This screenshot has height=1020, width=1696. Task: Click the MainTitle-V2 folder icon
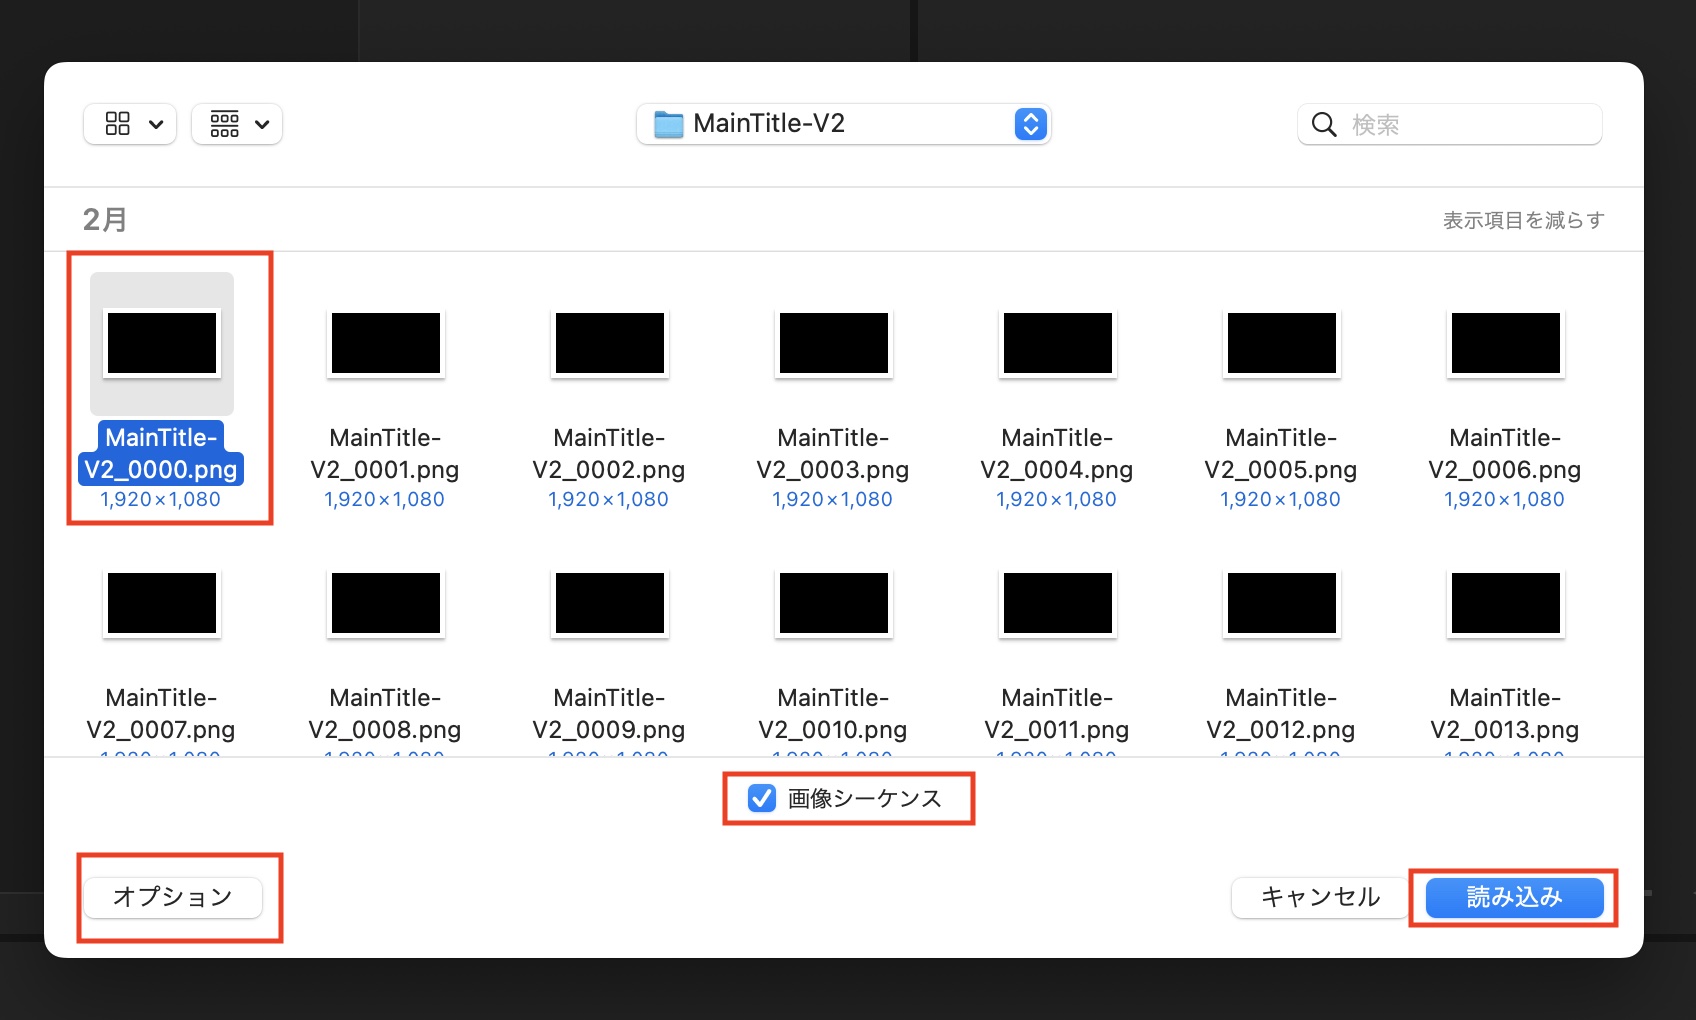(668, 124)
